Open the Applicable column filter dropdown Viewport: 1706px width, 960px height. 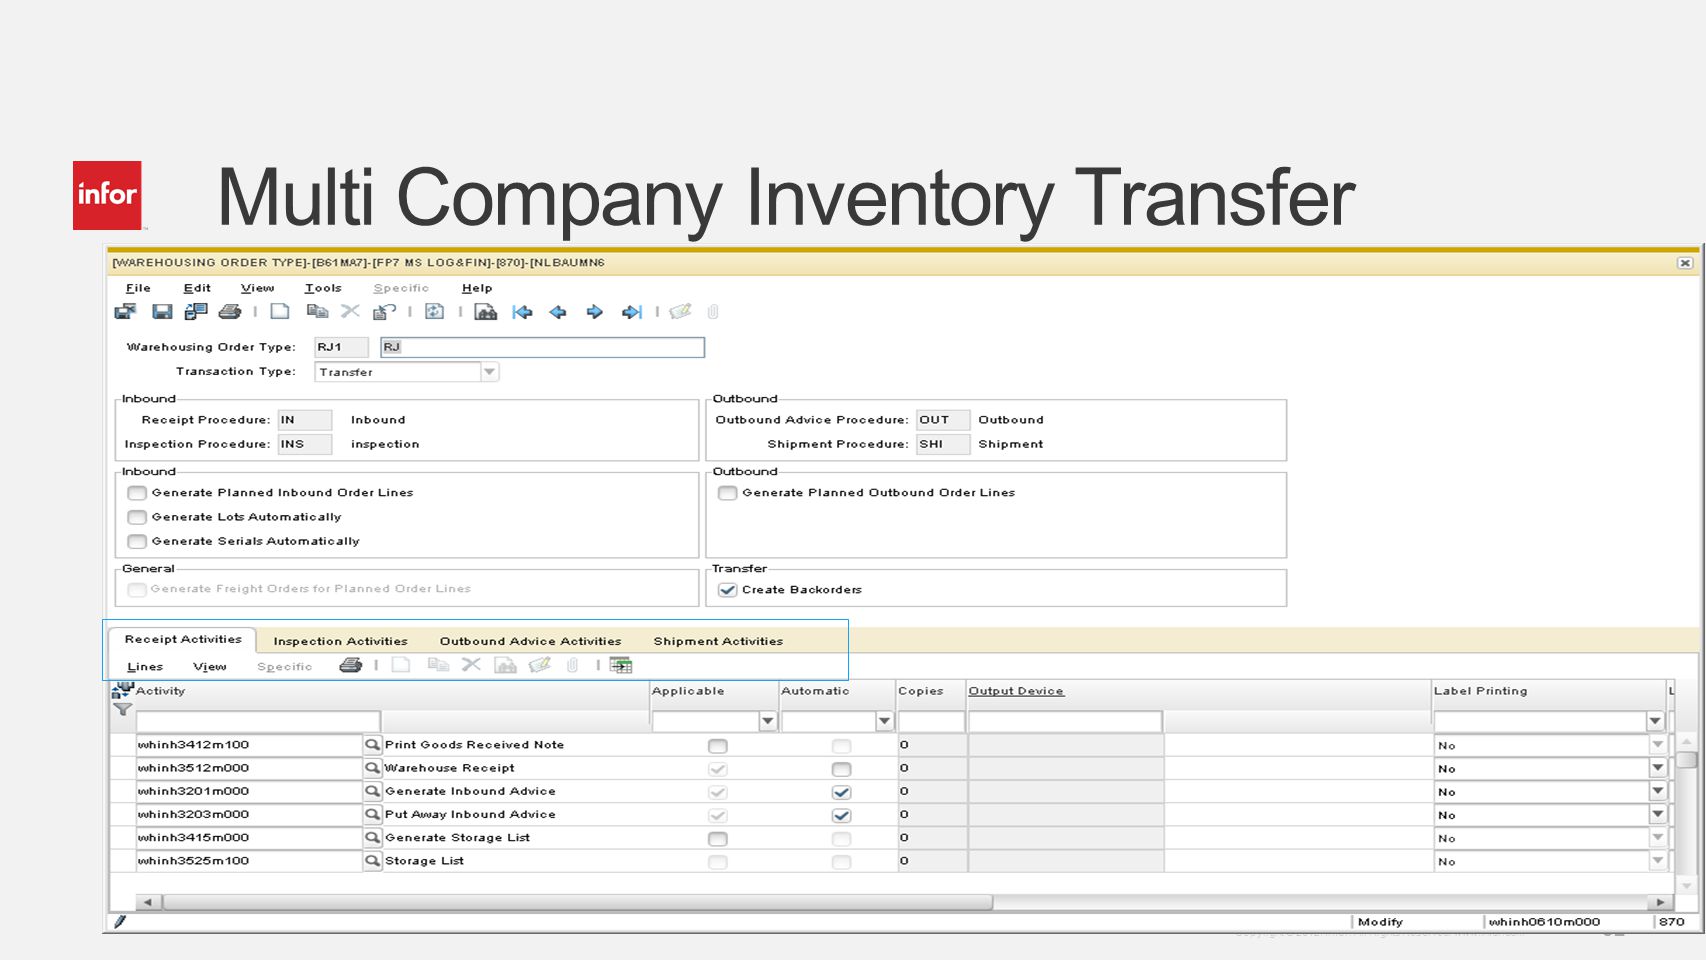click(768, 721)
